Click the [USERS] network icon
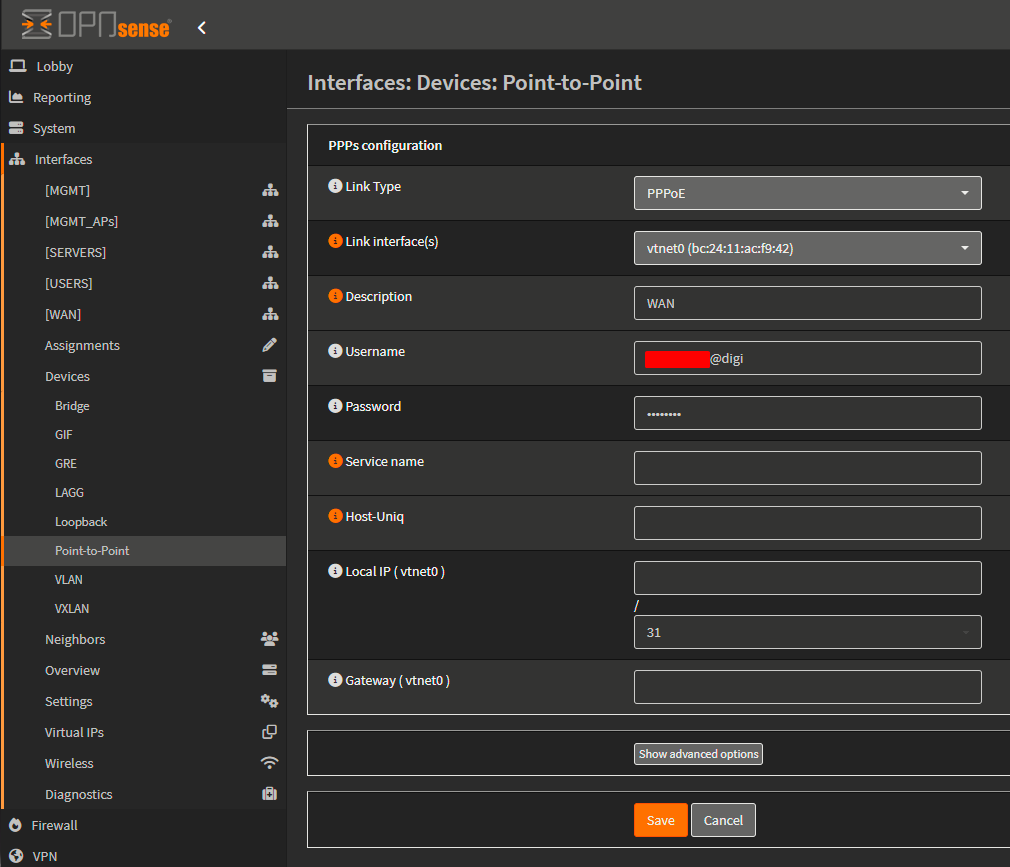Screen dimensions: 1010x867 [x=271, y=283]
